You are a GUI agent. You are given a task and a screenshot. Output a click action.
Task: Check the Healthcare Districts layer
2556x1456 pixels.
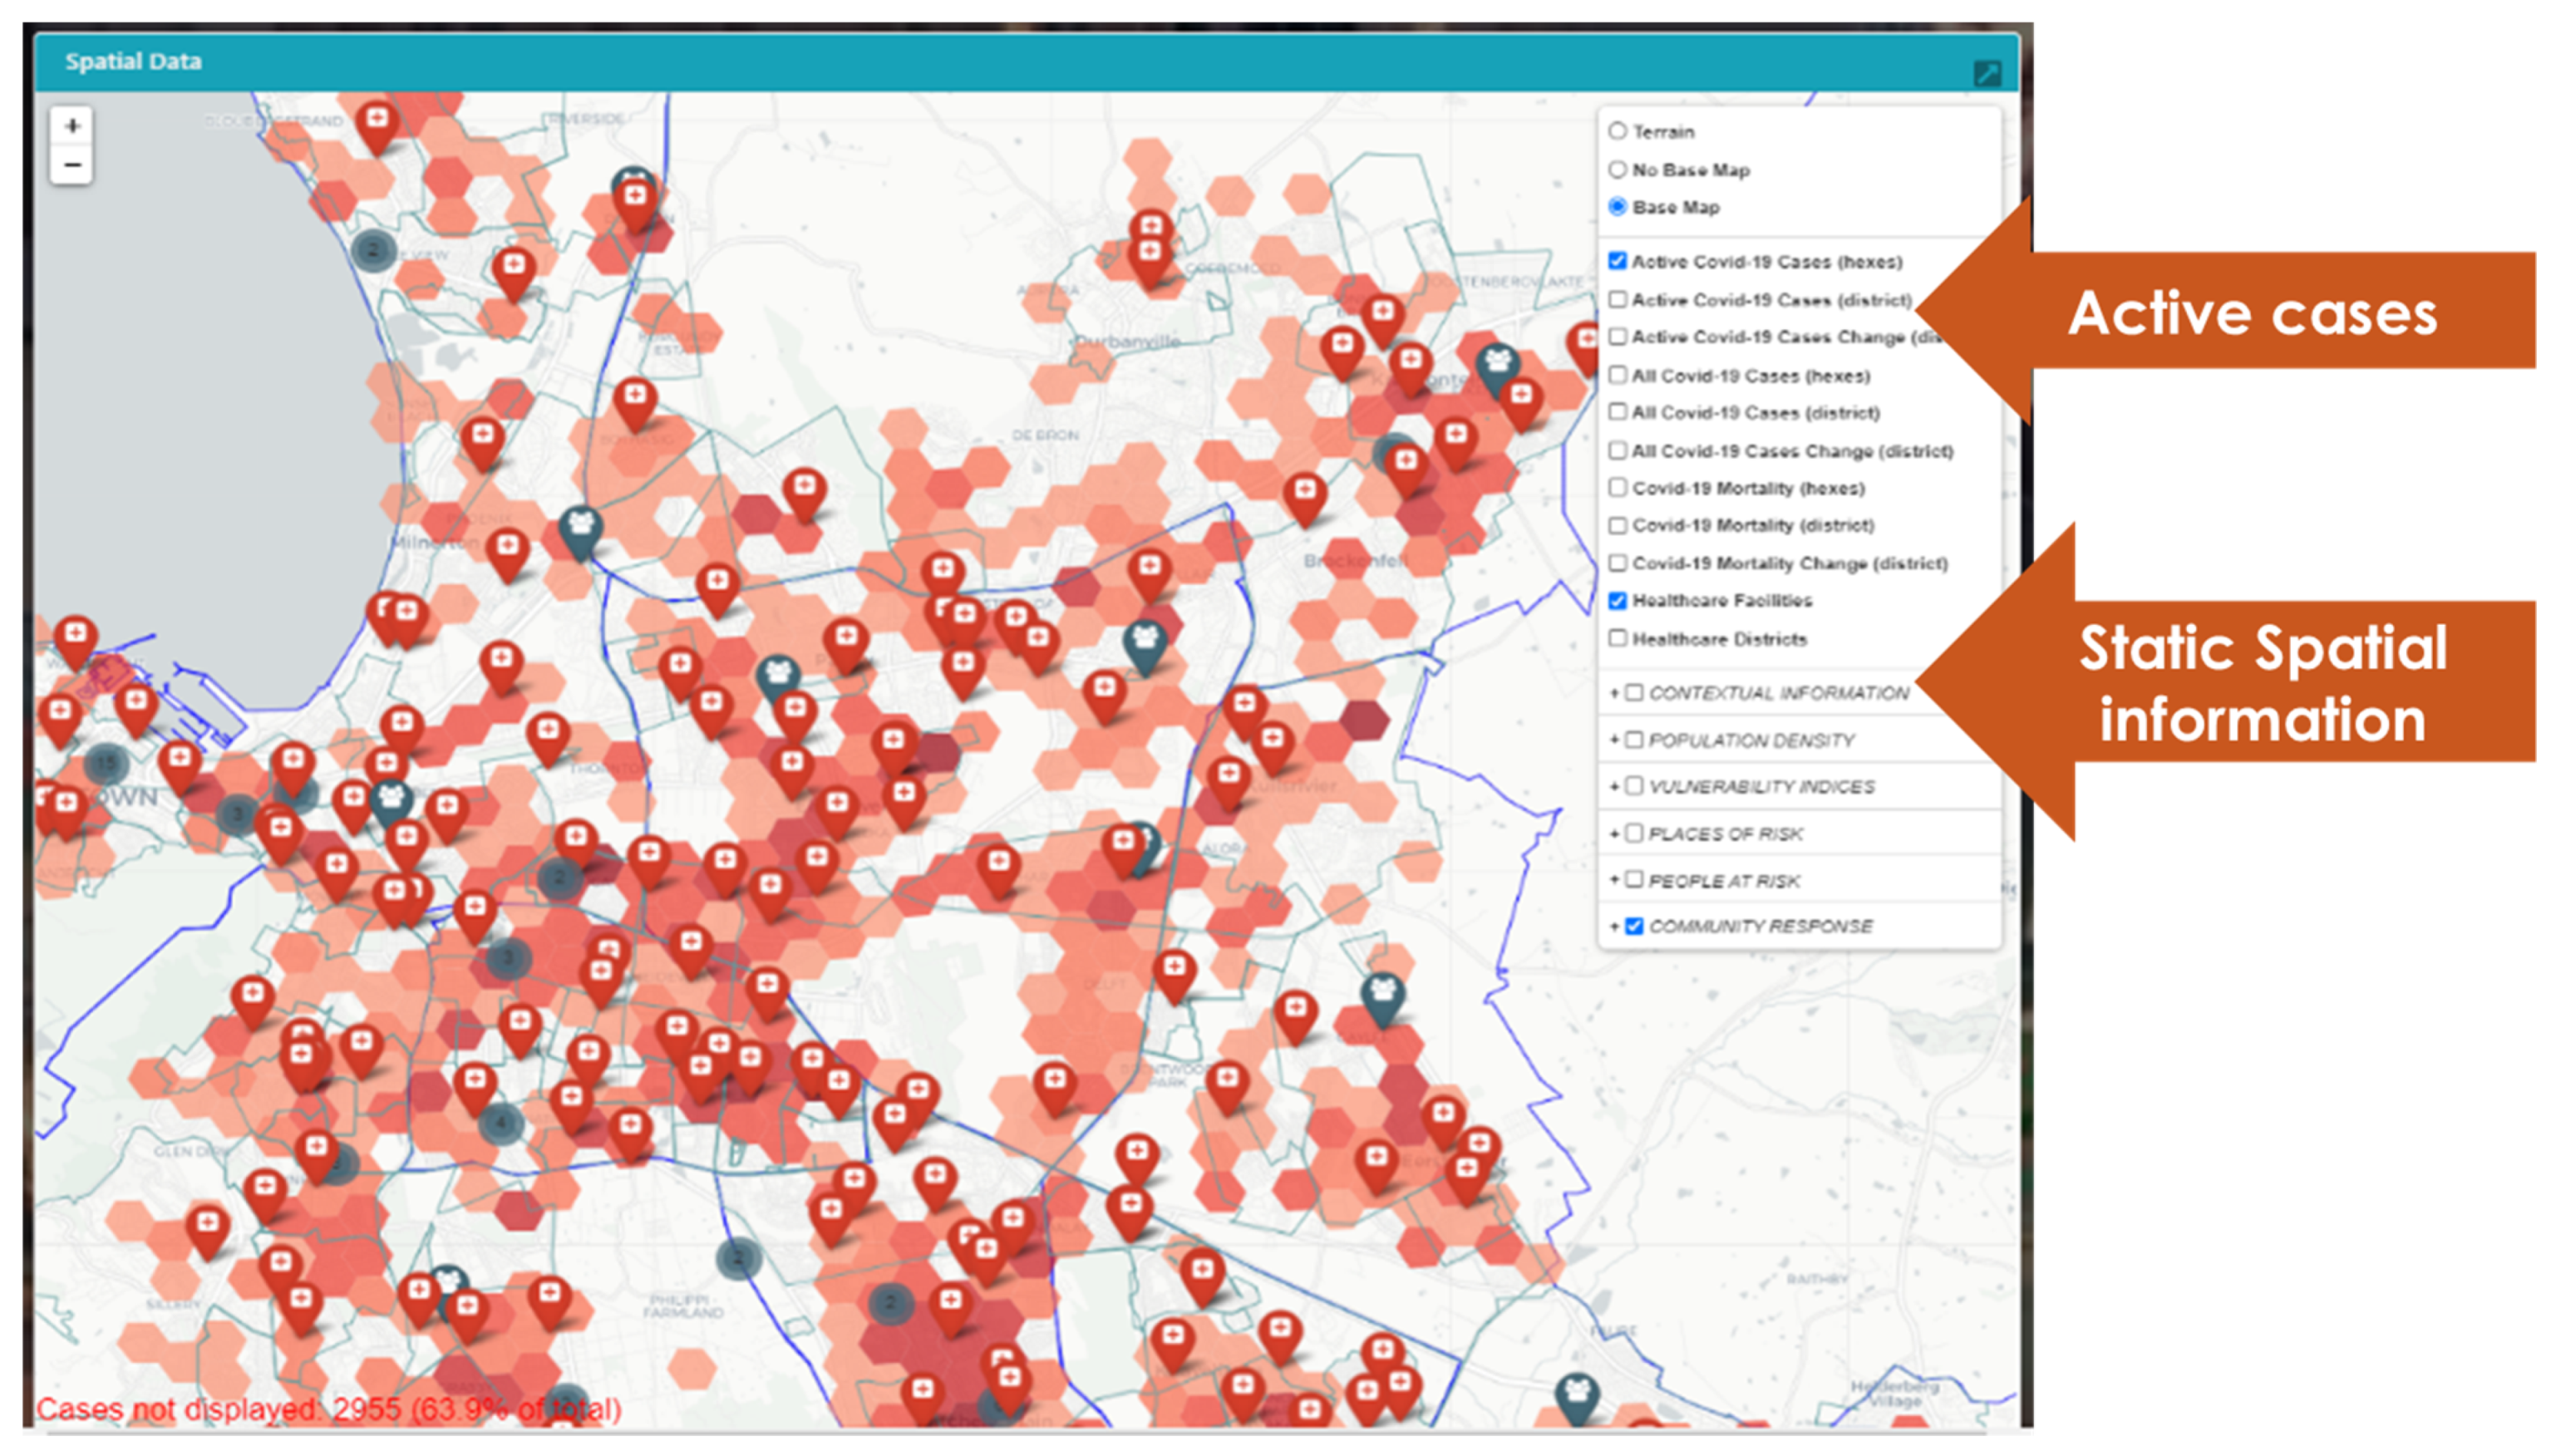1617,638
